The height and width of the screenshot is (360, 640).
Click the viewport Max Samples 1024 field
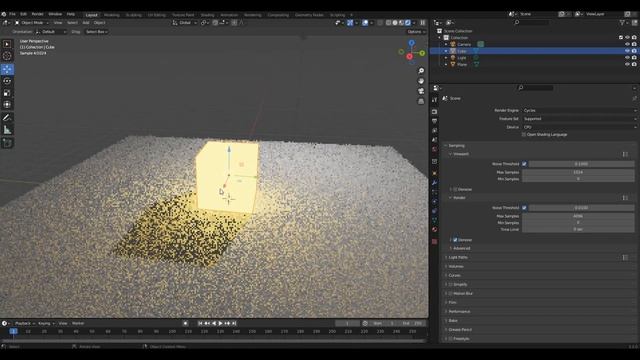578,172
